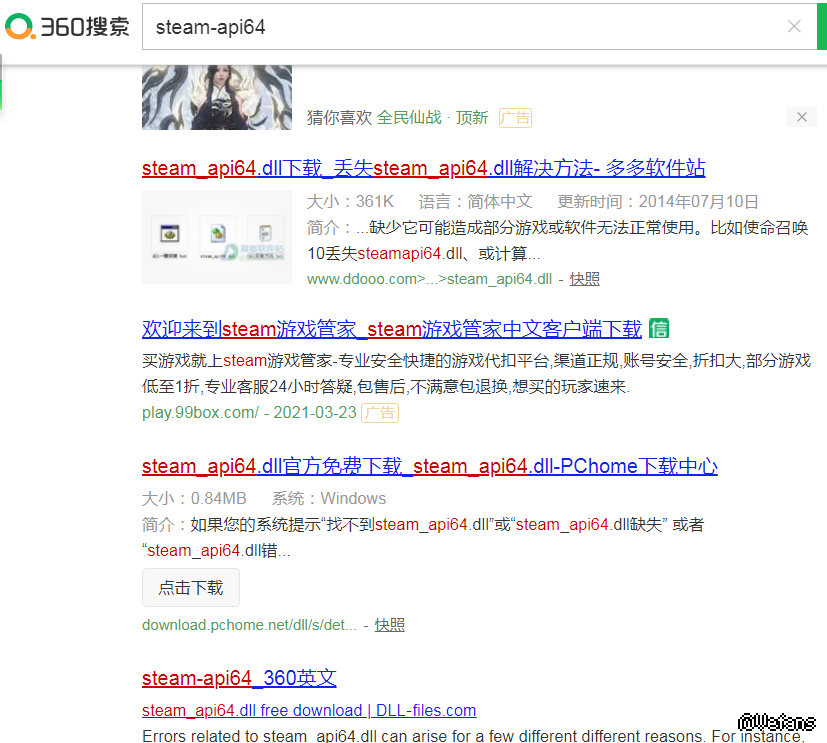View 快照 for the ddooo.com result

pos(585,279)
